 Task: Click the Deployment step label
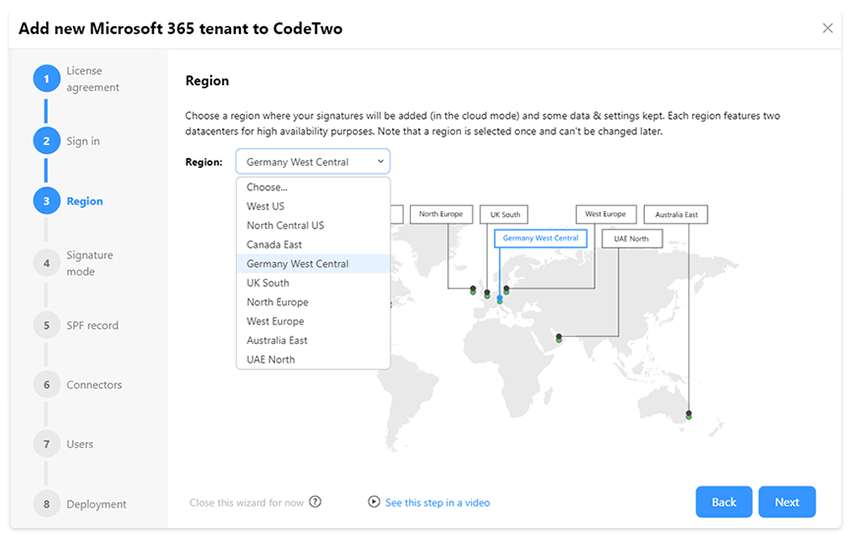pyautogui.click(x=96, y=504)
